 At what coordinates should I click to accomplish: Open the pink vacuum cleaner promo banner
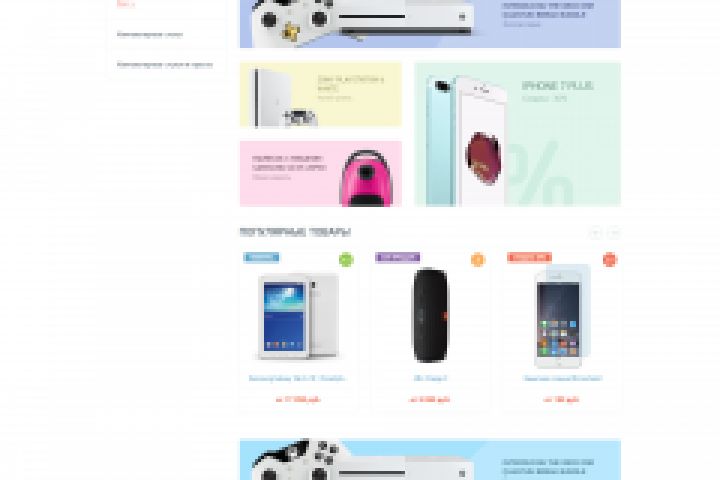click(x=321, y=174)
